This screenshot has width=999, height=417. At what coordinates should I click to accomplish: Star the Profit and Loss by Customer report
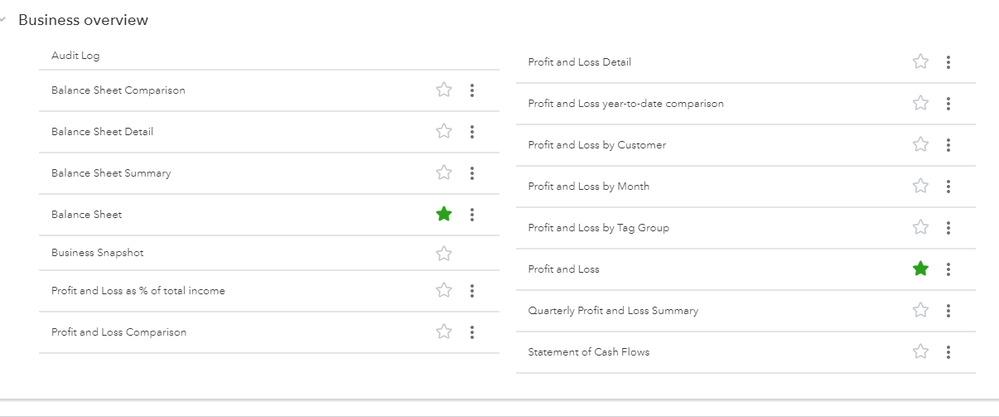(921, 145)
